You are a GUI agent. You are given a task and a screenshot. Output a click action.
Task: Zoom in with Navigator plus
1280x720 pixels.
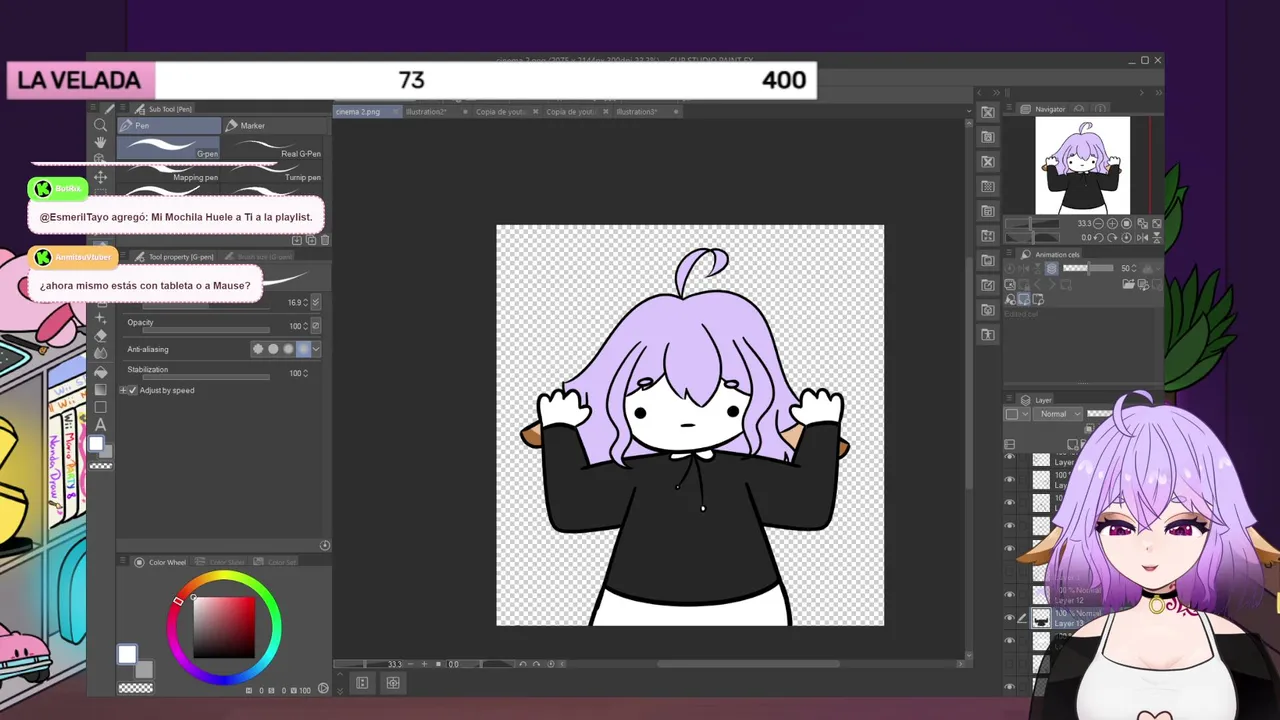(1111, 224)
